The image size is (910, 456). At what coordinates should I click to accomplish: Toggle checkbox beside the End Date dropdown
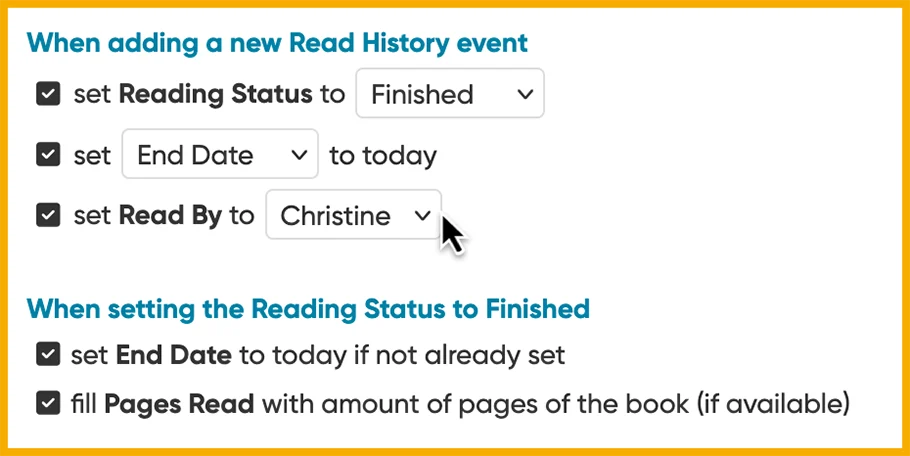tap(48, 155)
